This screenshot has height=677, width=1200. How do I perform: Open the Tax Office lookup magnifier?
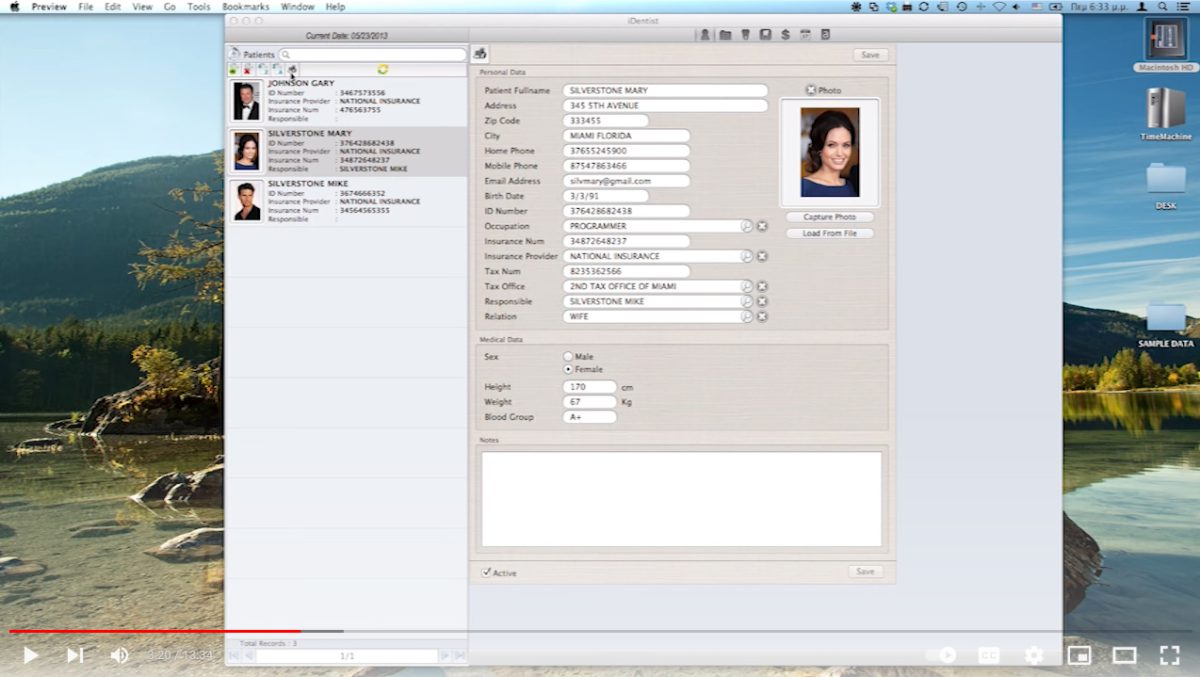point(746,286)
